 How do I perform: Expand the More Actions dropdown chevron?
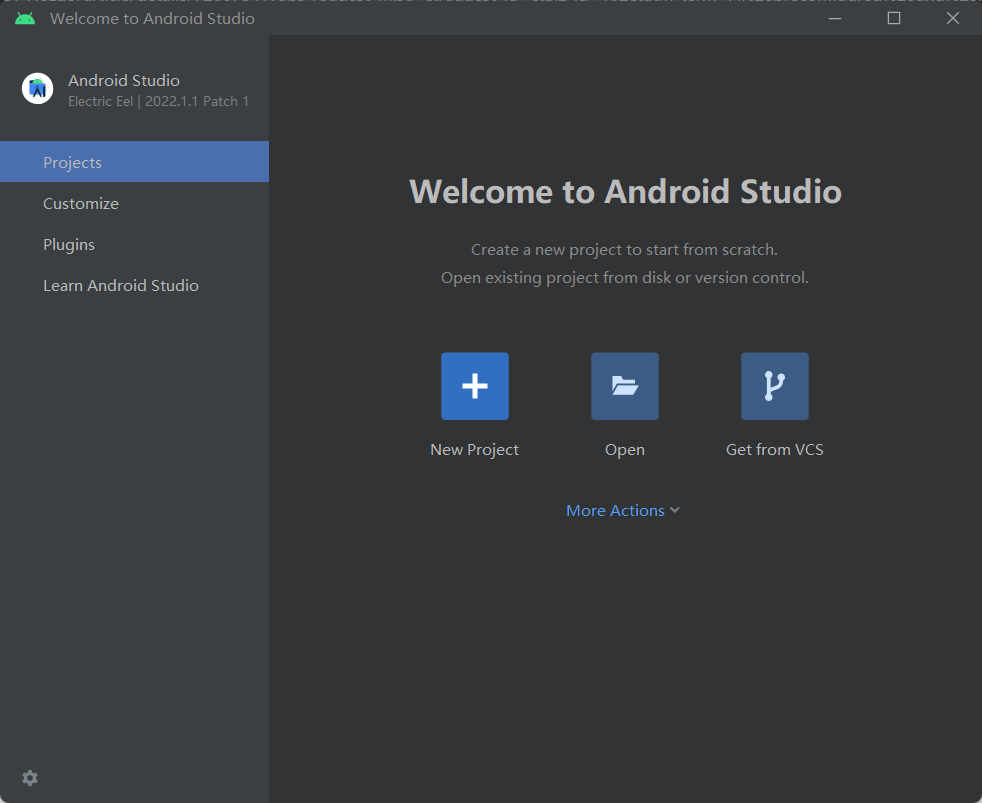pos(675,510)
